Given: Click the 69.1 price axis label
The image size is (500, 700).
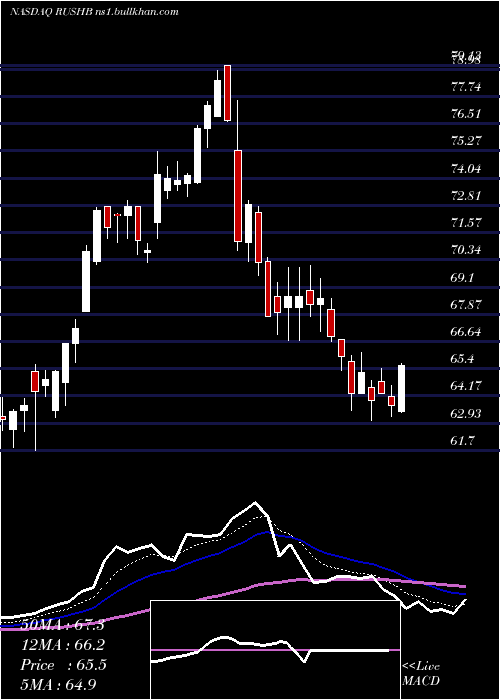Looking at the screenshot, I should (x=462, y=278).
